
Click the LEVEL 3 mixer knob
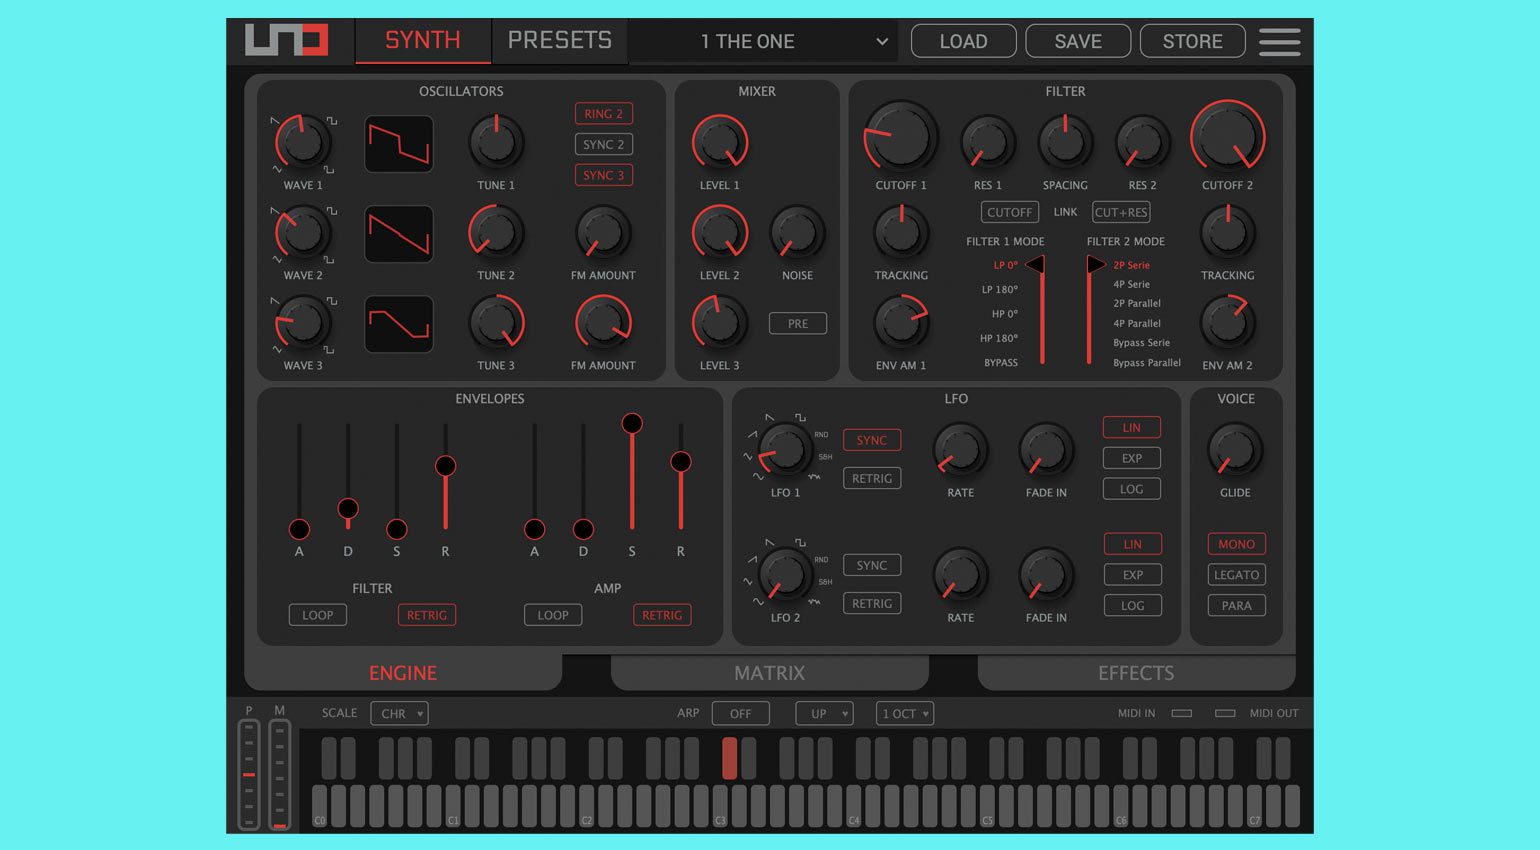pos(720,322)
